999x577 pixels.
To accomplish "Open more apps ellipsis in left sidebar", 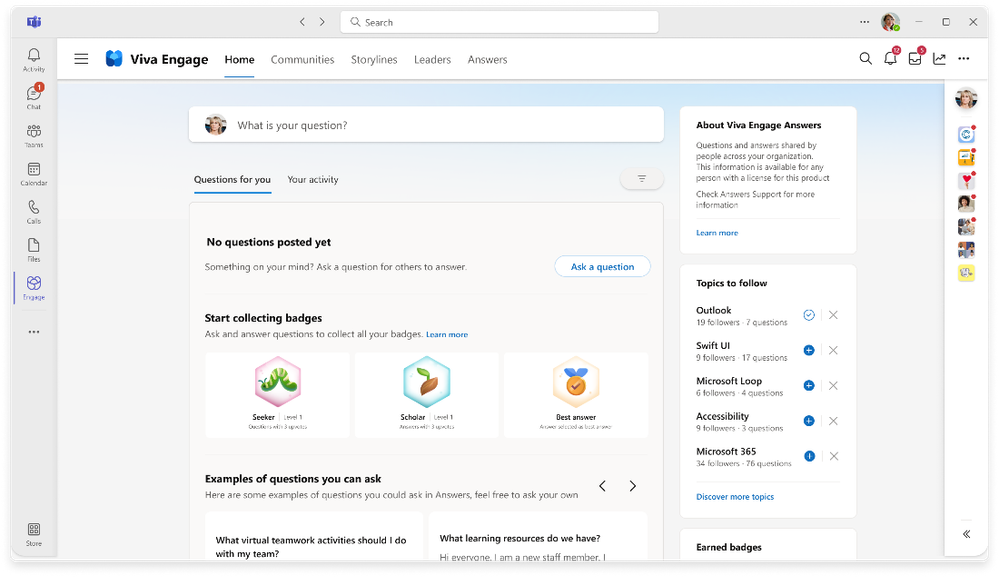I will point(34,332).
